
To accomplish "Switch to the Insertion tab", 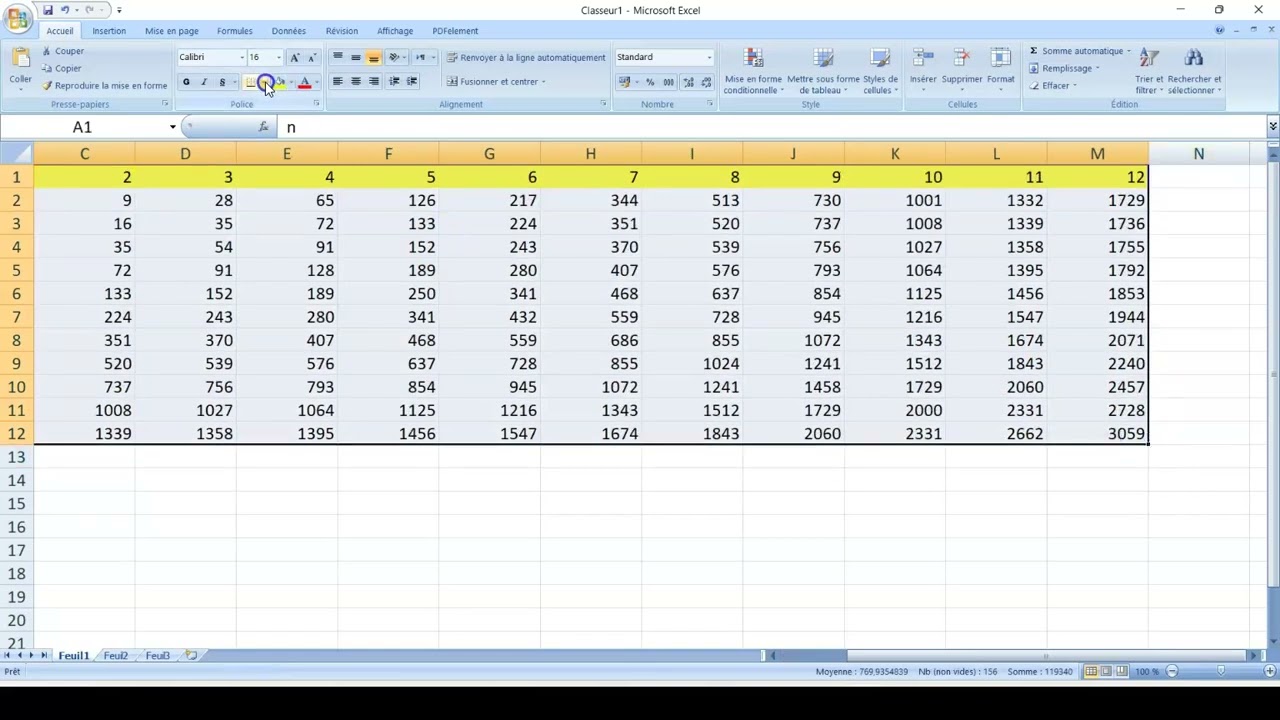I will click(x=109, y=31).
